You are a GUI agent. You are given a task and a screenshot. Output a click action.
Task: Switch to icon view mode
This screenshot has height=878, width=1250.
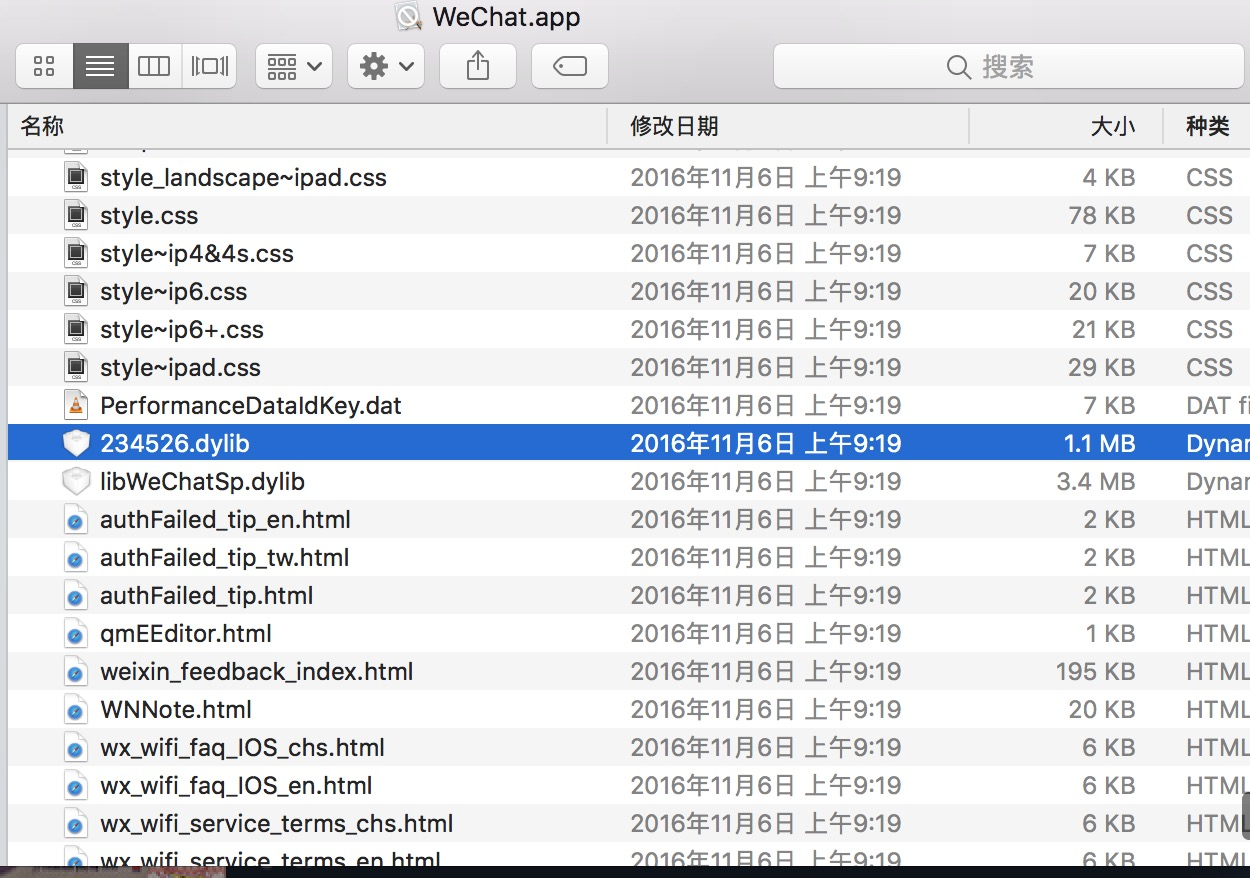click(x=44, y=67)
